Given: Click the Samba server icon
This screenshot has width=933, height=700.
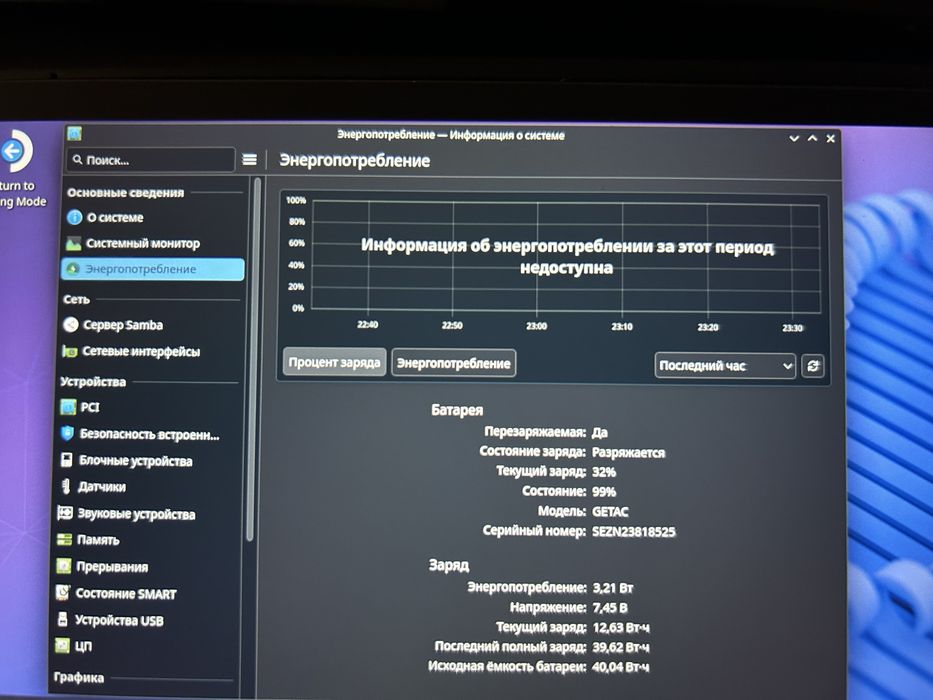Looking at the screenshot, I should tap(71, 324).
